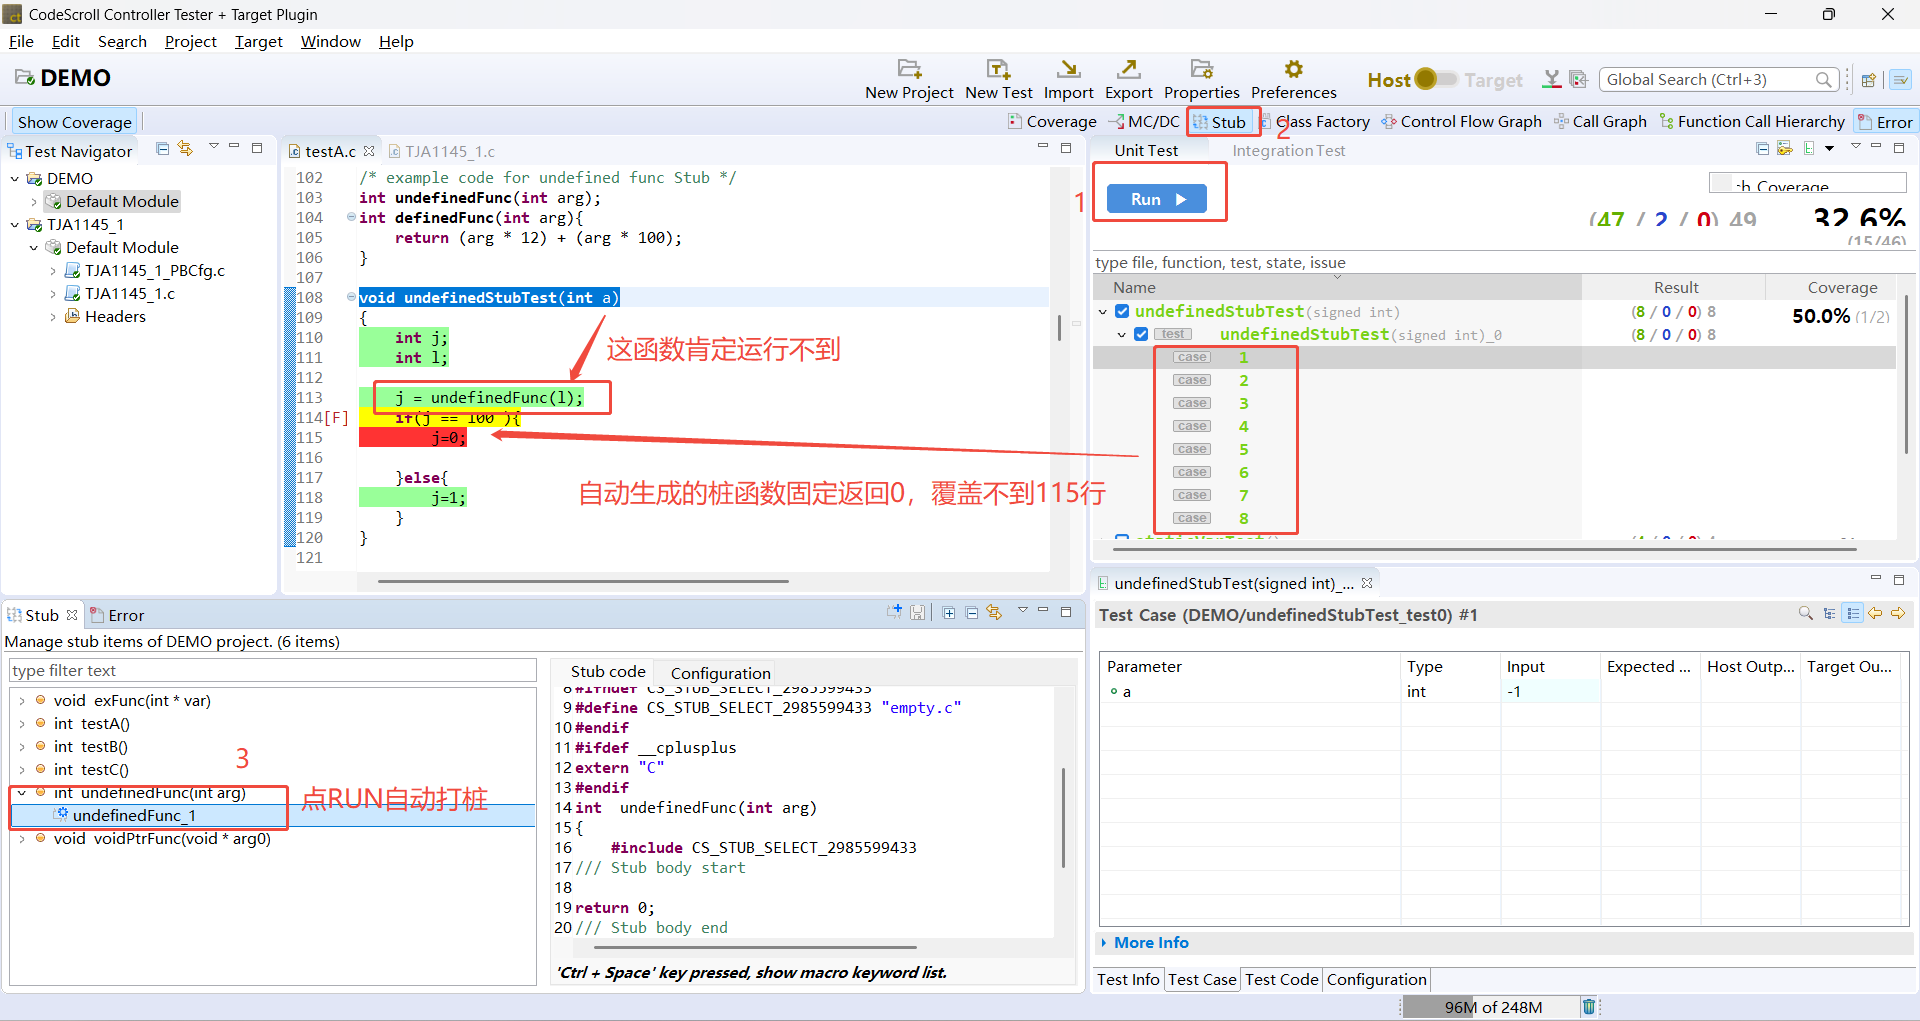This screenshot has width=1920, height=1021.
Task: Select void voidPtrFunc(void * arg0) stub
Action: coord(162,839)
